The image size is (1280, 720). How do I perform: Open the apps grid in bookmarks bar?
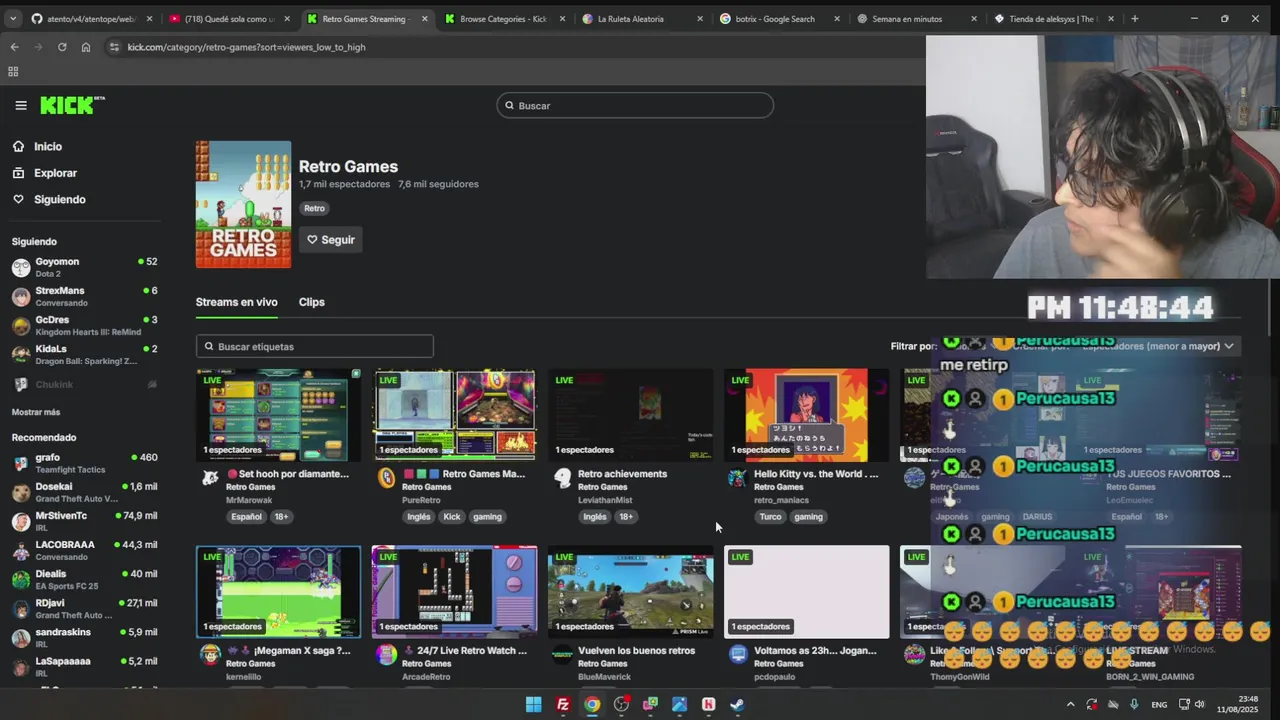(13, 72)
